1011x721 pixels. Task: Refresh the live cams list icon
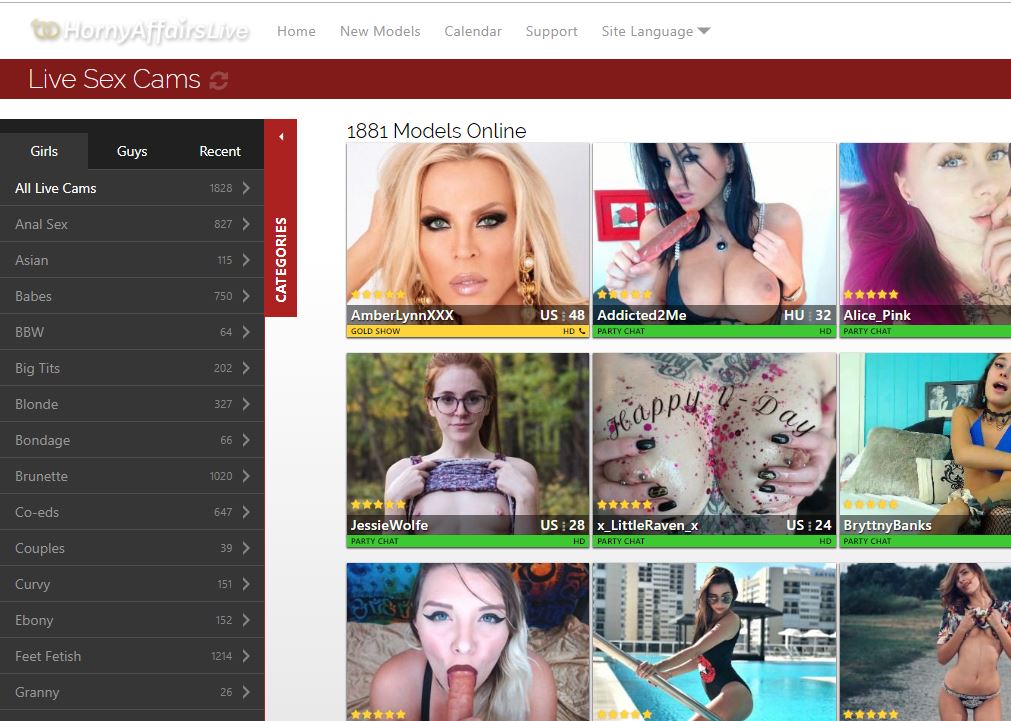pos(219,80)
